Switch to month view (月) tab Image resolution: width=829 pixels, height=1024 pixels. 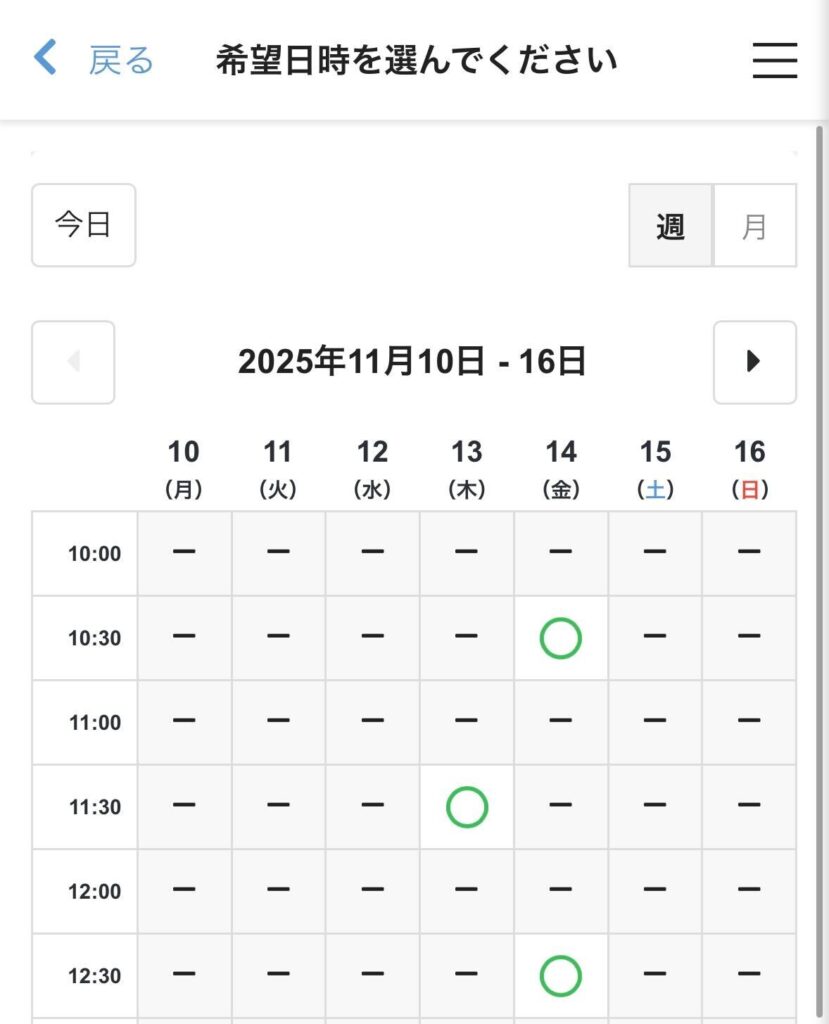(x=755, y=226)
